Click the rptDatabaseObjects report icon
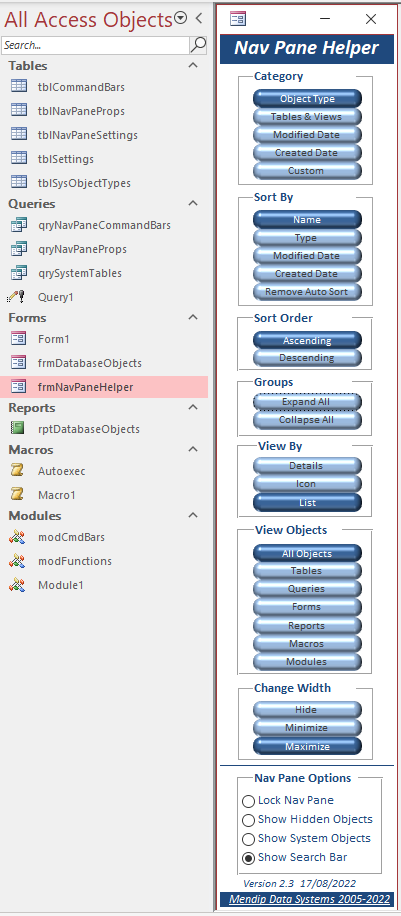Image resolution: width=401 pixels, height=916 pixels. click(18, 429)
